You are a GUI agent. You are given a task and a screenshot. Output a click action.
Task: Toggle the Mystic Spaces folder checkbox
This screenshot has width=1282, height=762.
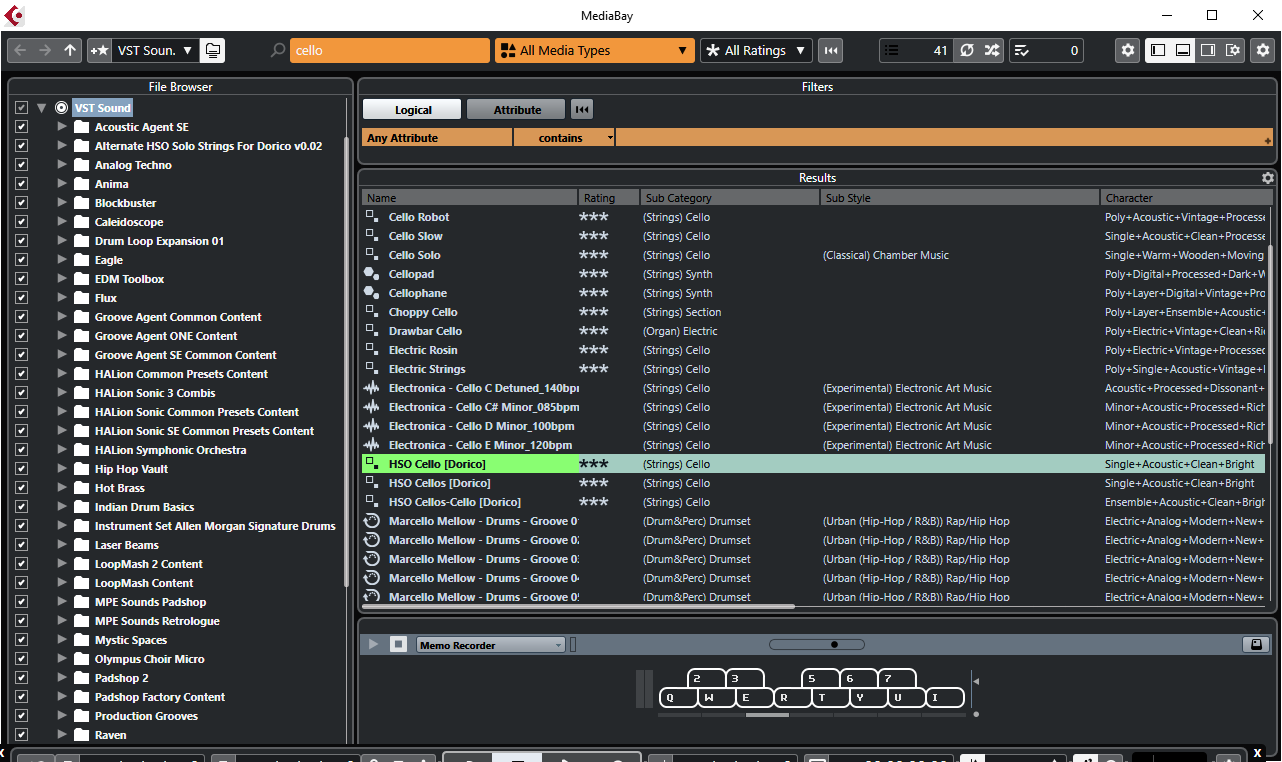point(22,640)
